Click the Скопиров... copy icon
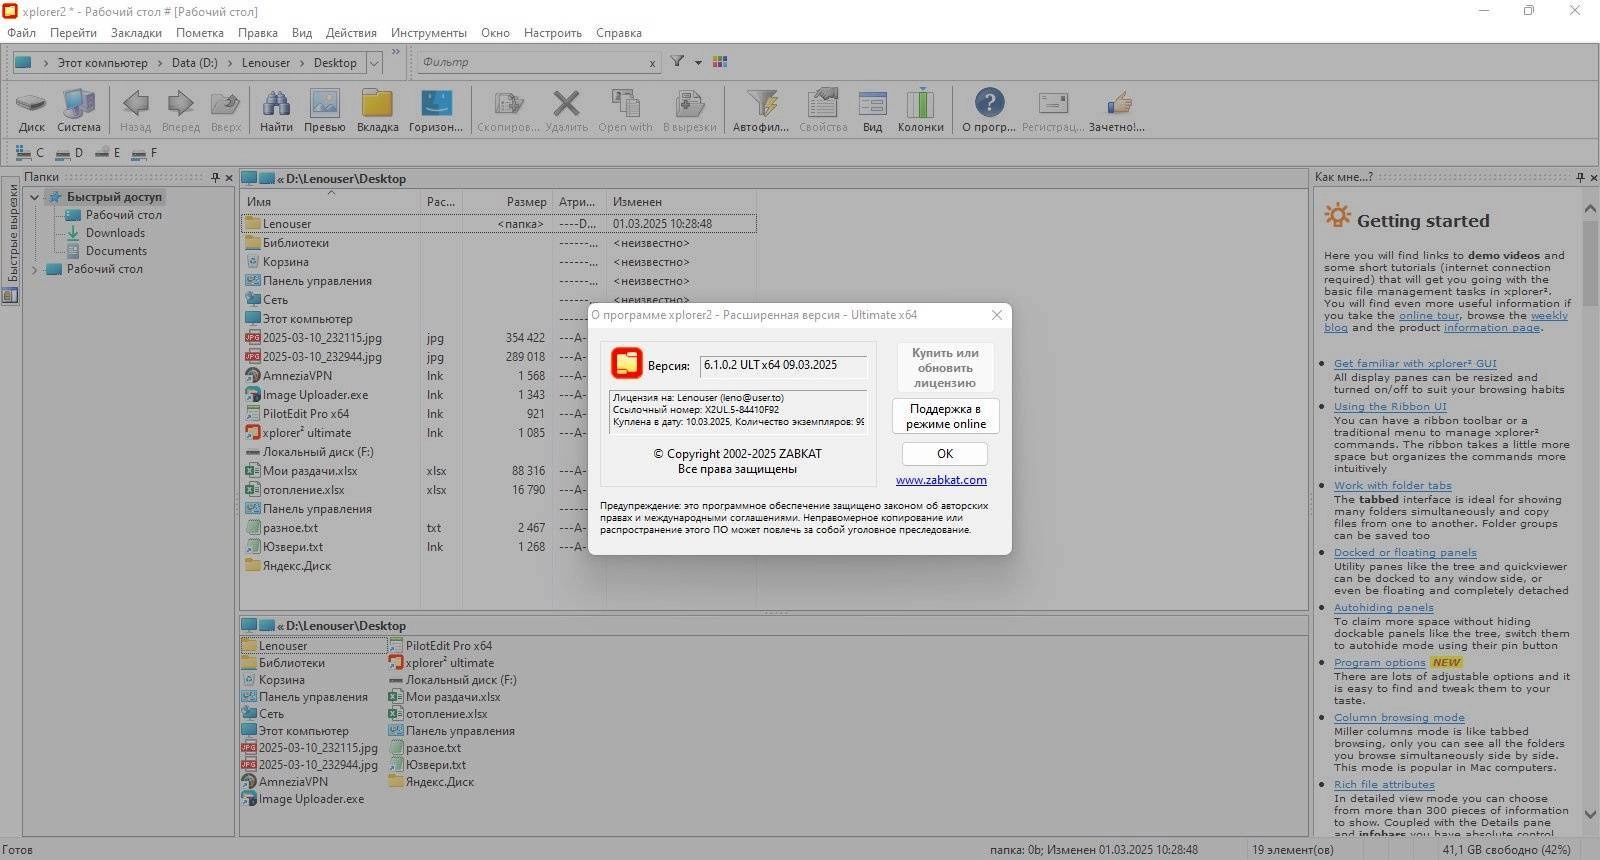Image resolution: width=1600 pixels, height=860 pixels. click(508, 110)
